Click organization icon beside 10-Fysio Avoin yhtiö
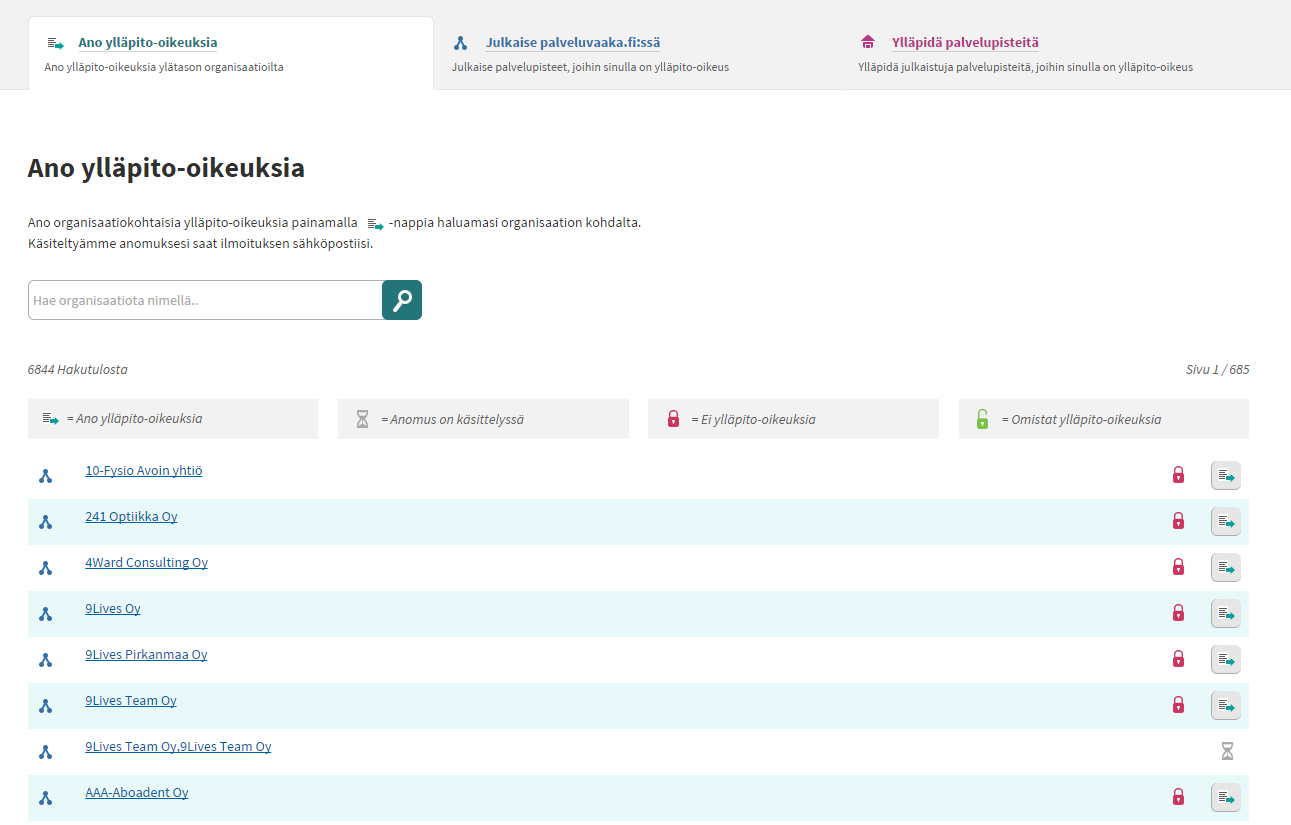Viewport: 1291px width, 825px height. click(x=45, y=476)
